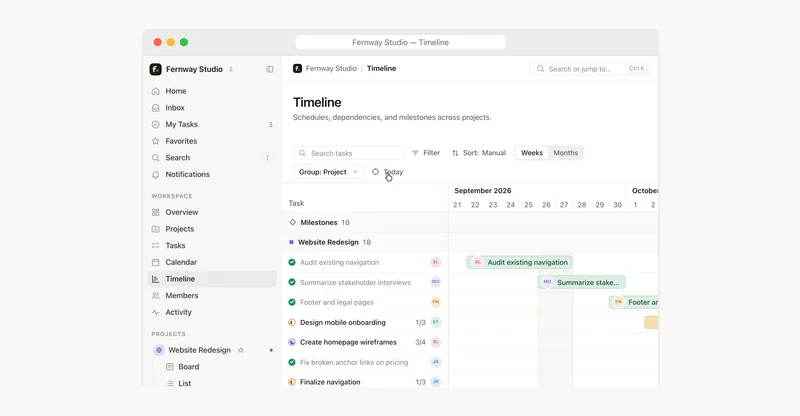Click the Footer timeline bar
Viewport: 800px width, 416px height.
[x=634, y=302]
